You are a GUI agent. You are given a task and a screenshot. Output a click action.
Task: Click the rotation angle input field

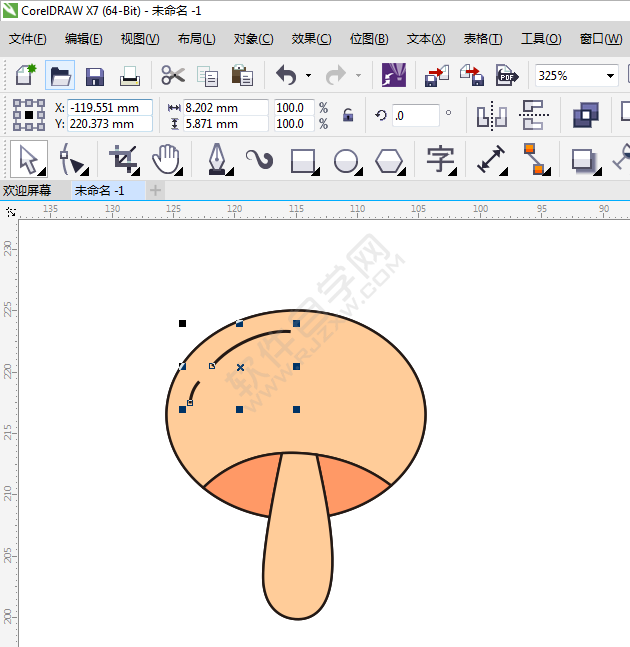[415, 115]
